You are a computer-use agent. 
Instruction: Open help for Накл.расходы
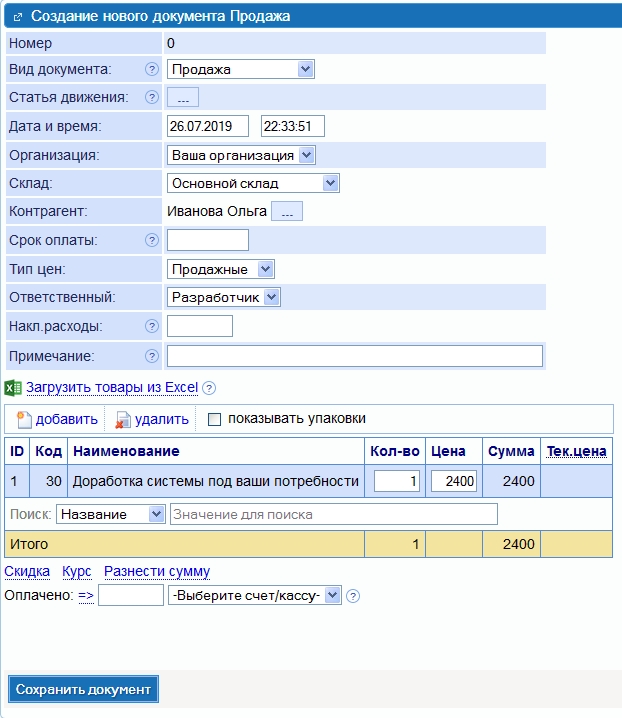(152, 326)
